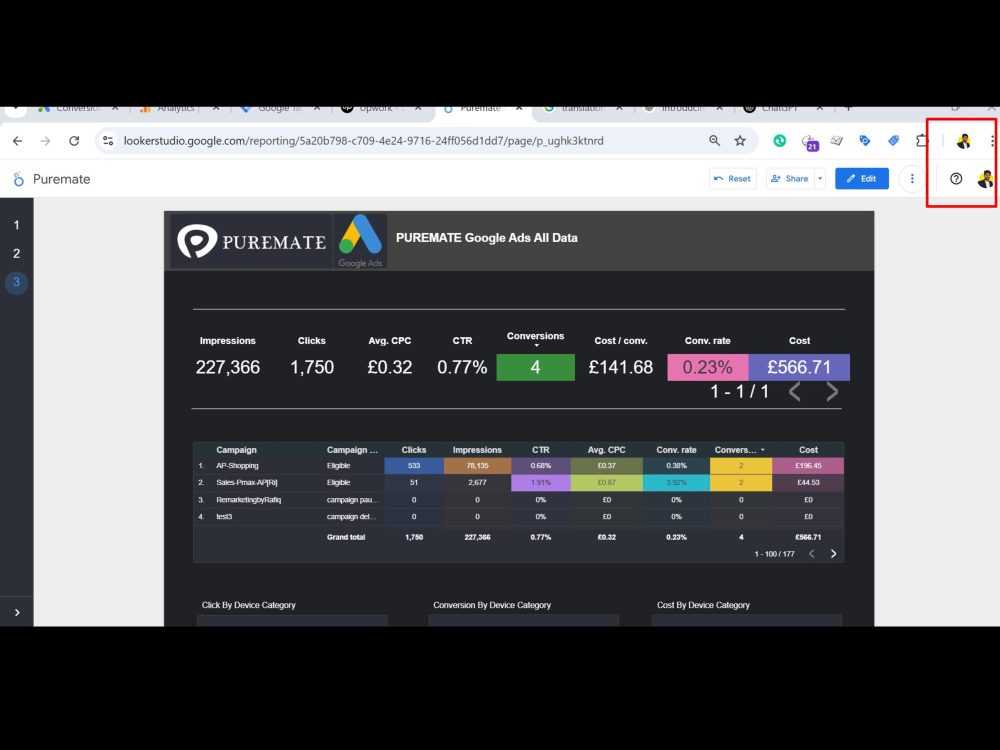Open the site info icon in address bar
Image resolution: width=1000 pixels, height=750 pixels.
pos(108,141)
